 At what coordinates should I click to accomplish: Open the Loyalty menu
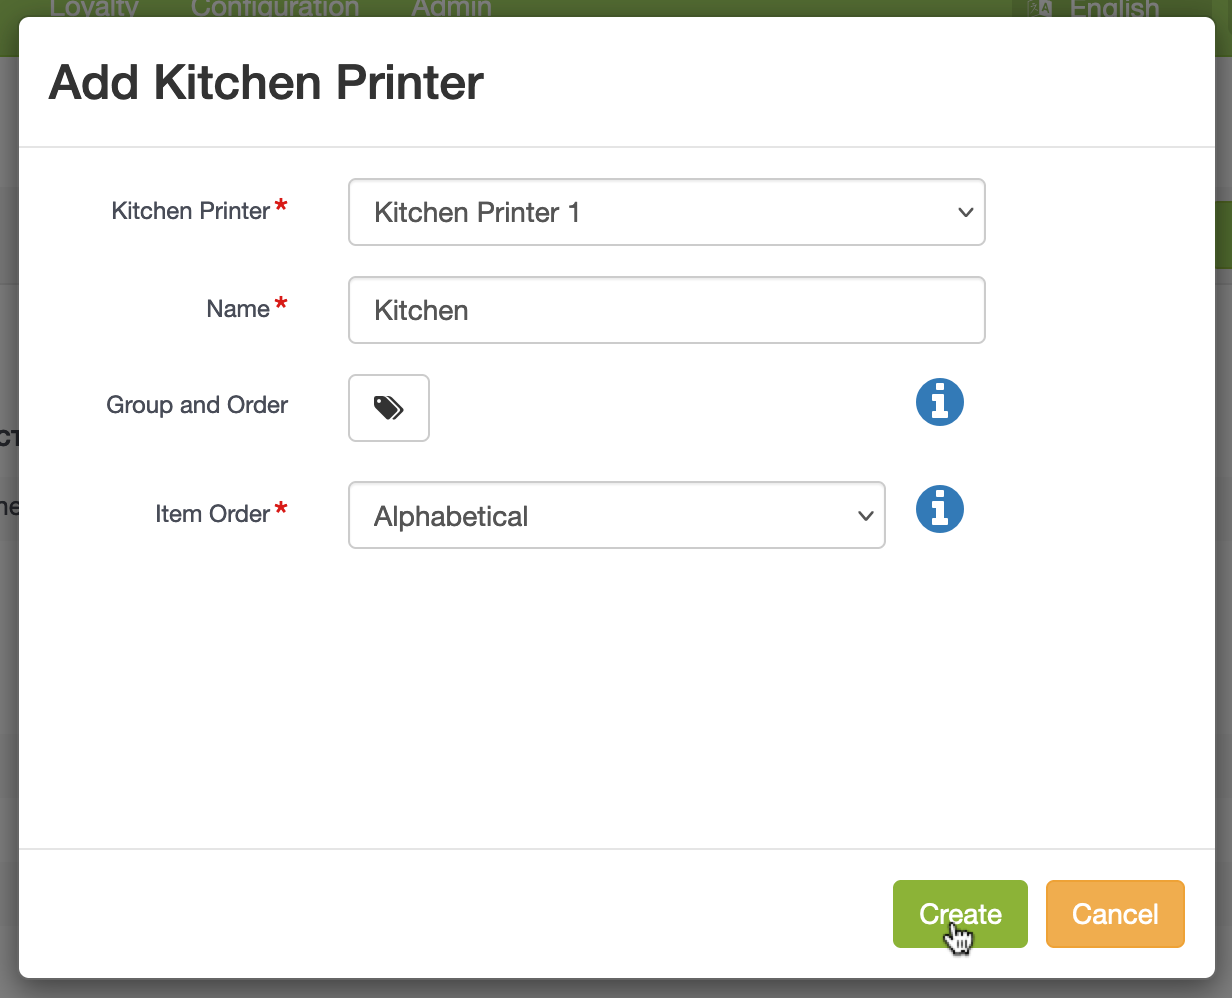[93, 8]
